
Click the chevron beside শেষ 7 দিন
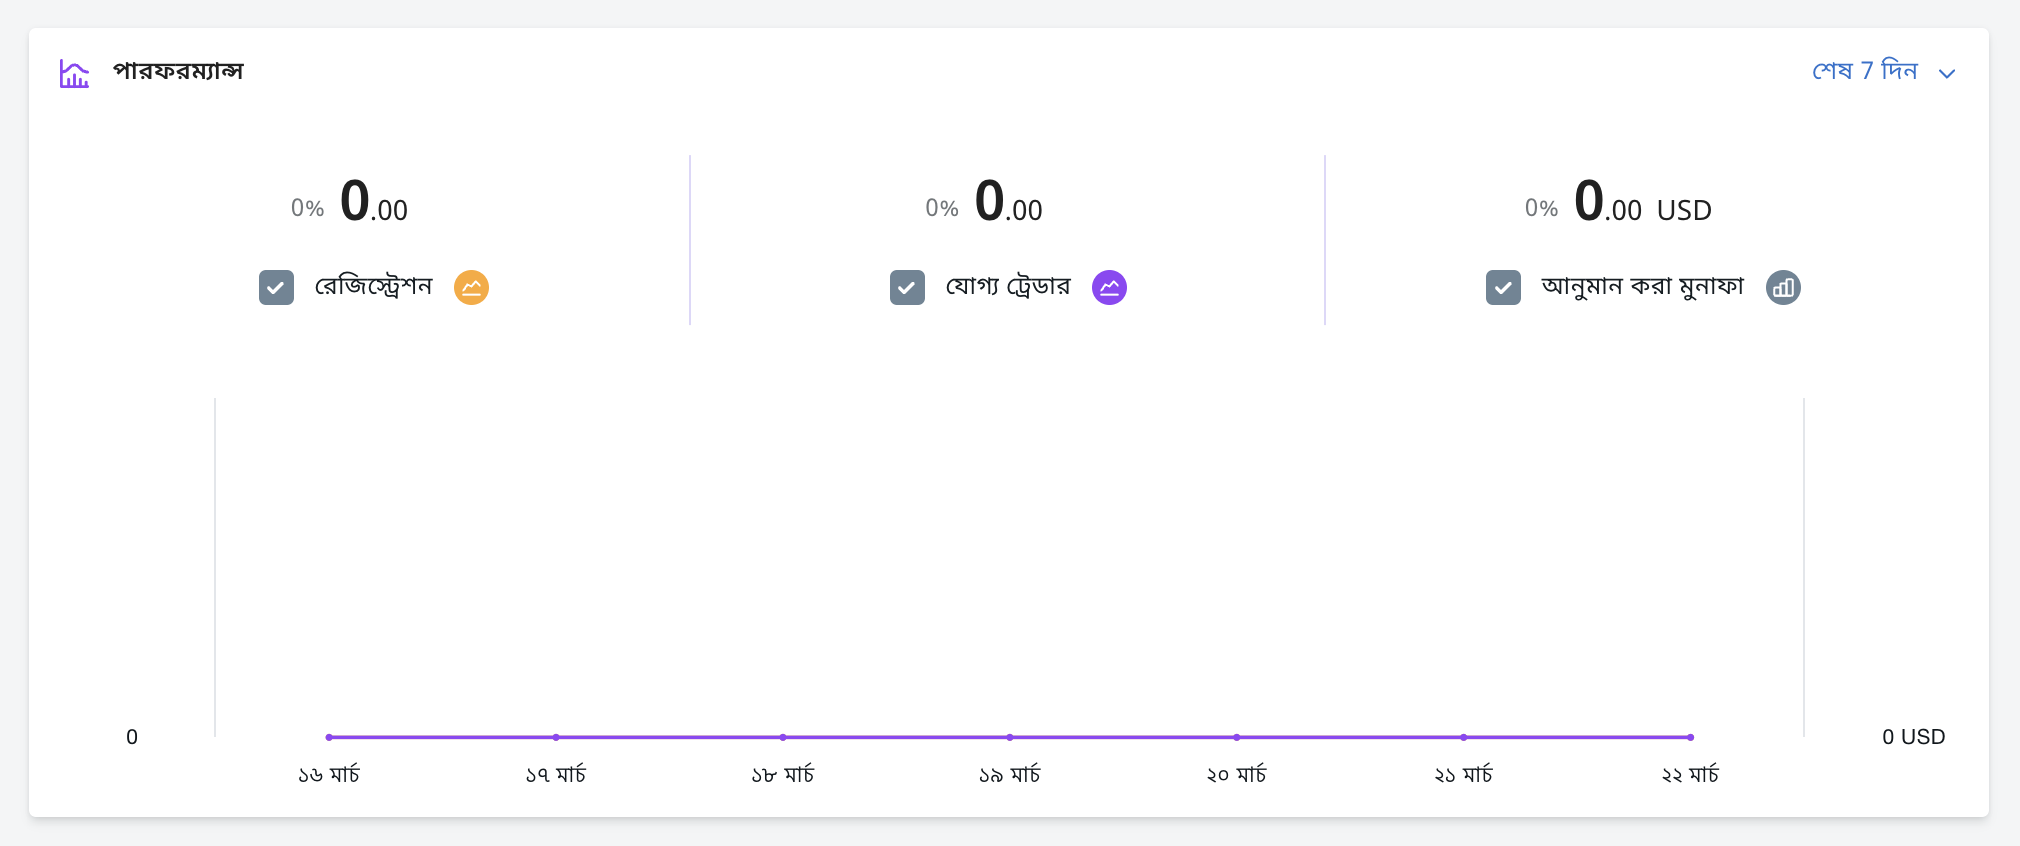1946,73
